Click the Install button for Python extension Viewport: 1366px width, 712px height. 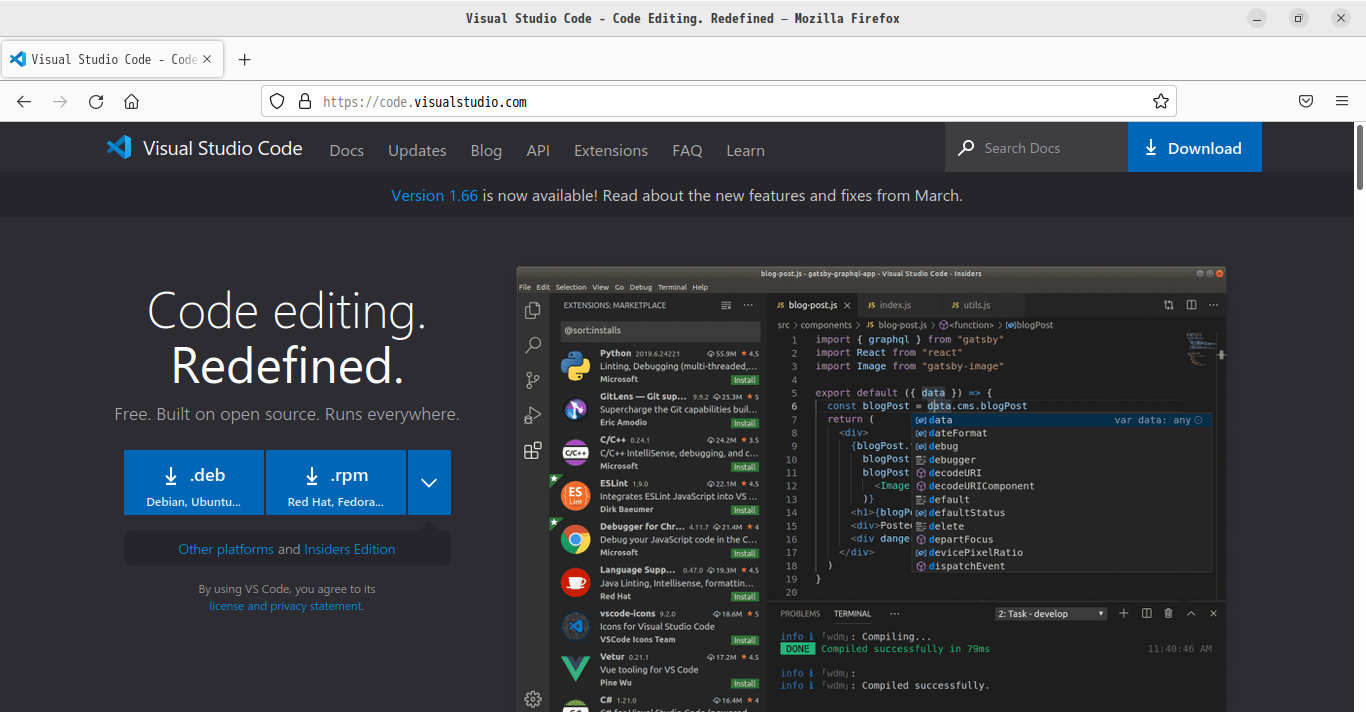(745, 380)
